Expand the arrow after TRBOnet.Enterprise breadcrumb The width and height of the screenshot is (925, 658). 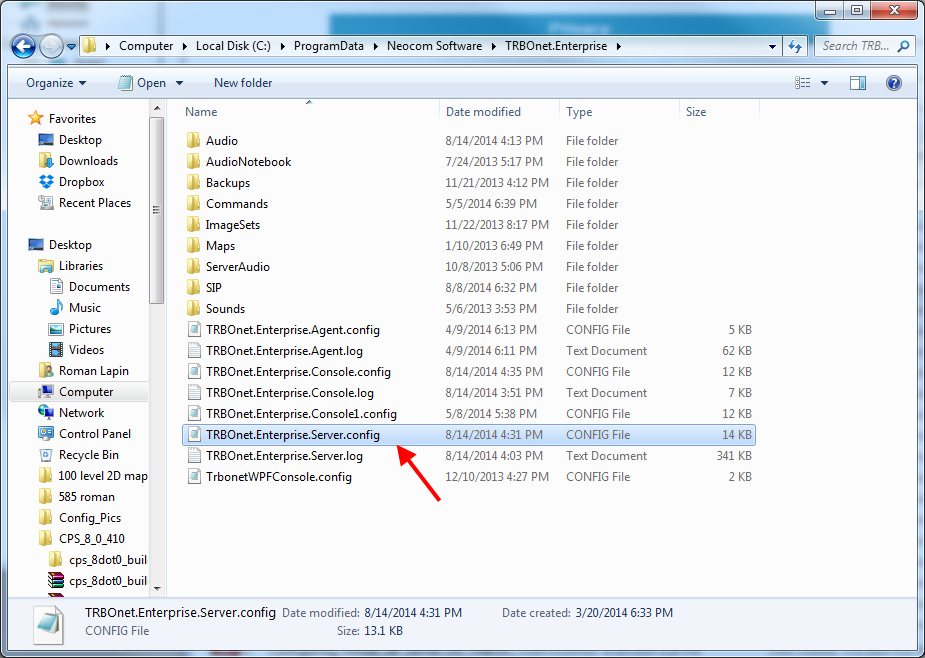[x=619, y=46]
